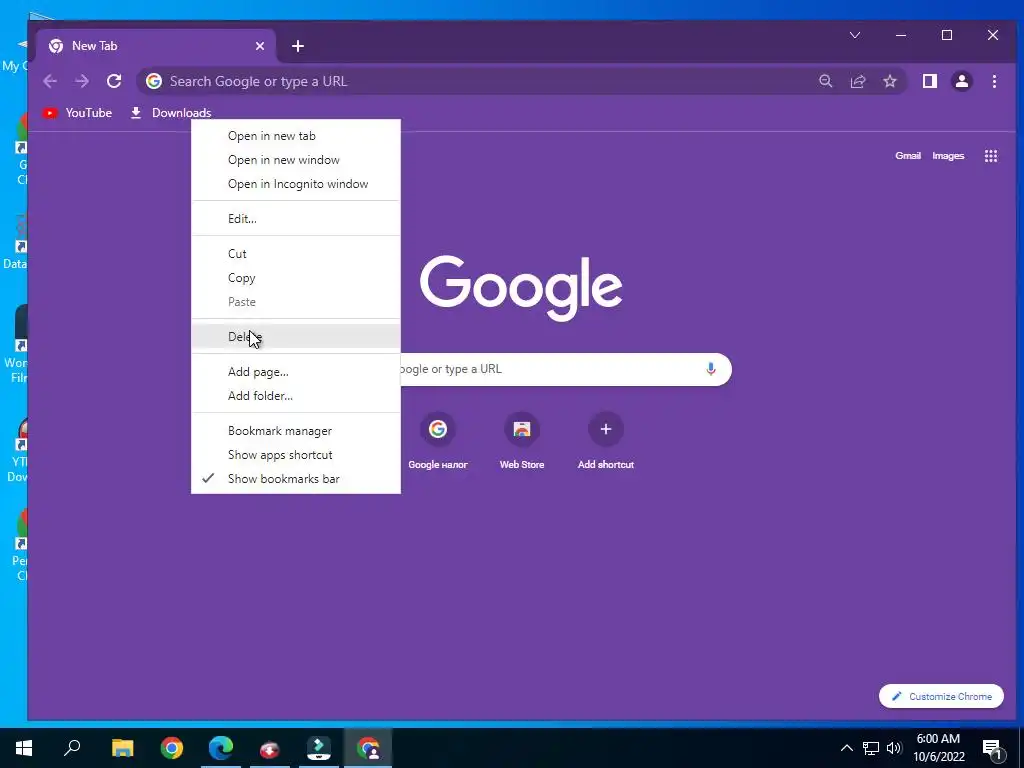This screenshot has width=1024, height=768.
Task: Open the Downloads bookmark
Action: tap(170, 113)
